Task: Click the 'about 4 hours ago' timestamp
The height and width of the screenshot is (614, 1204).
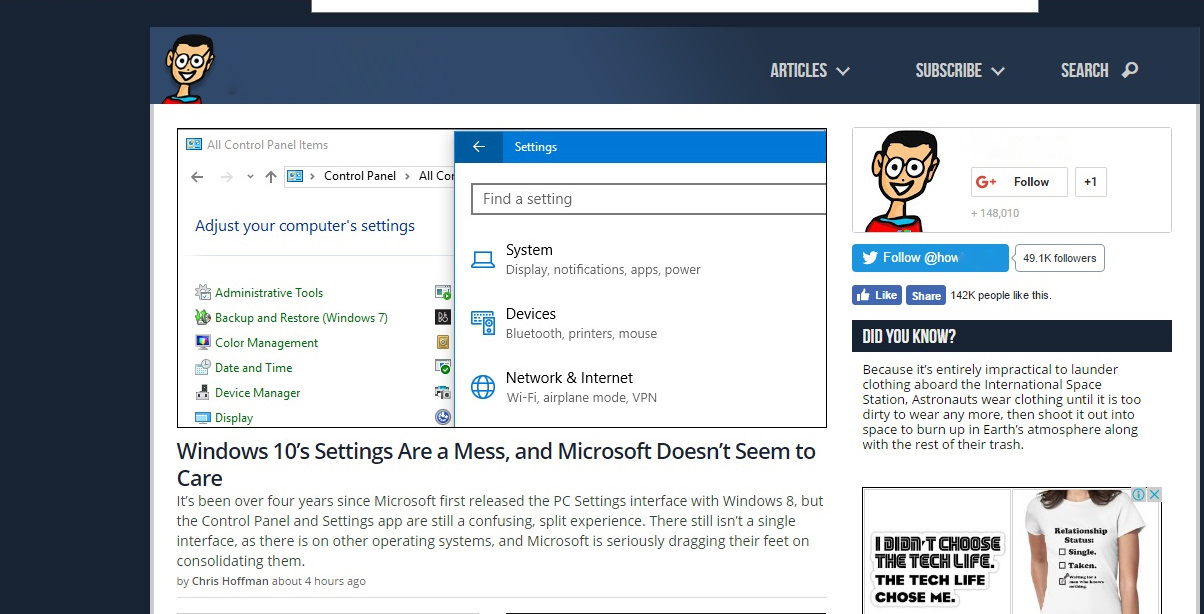Action: [318, 581]
